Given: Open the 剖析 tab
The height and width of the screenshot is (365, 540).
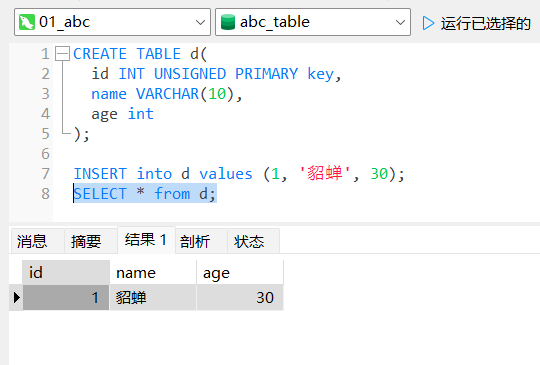Looking at the screenshot, I should tap(201, 241).
